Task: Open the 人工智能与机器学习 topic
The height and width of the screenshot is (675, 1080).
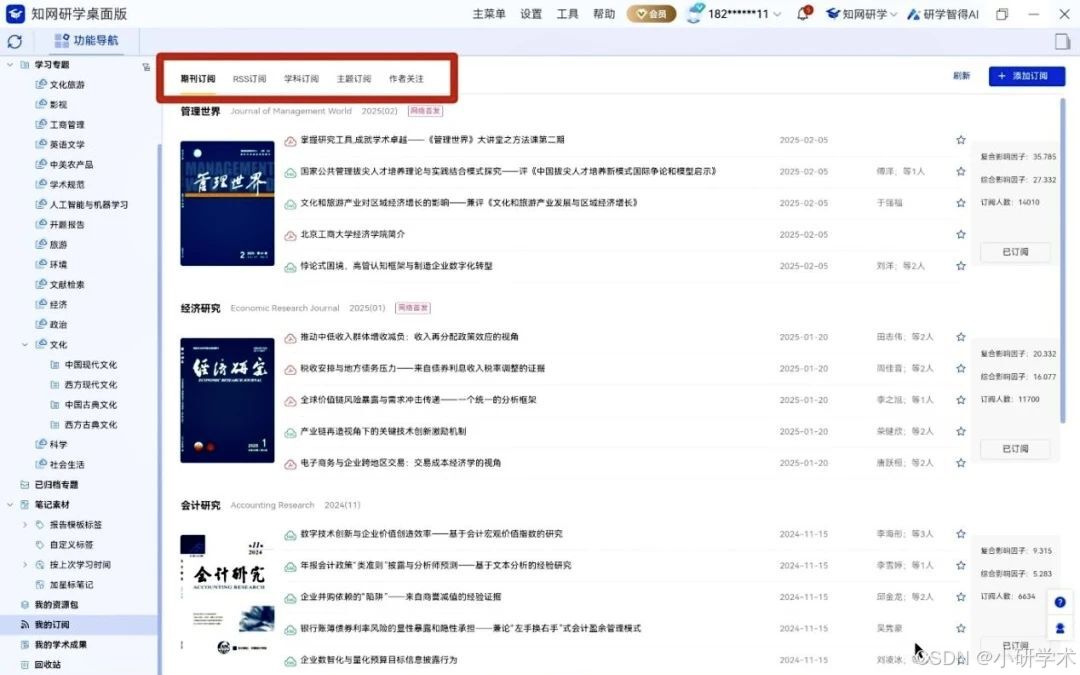Action: pyautogui.click(x=88, y=205)
